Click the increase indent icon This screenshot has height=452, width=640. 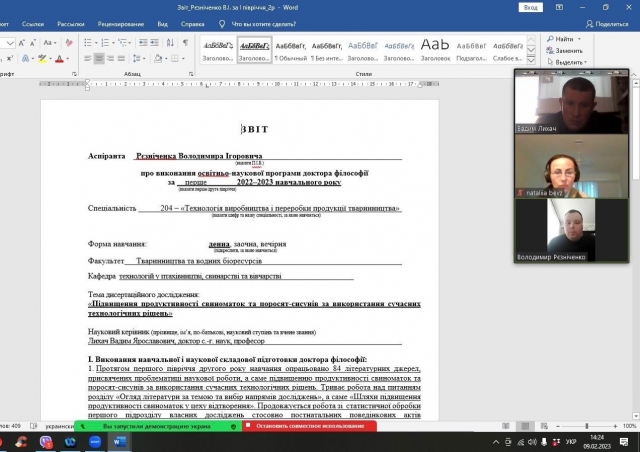pyautogui.click(x=152, y=42)
